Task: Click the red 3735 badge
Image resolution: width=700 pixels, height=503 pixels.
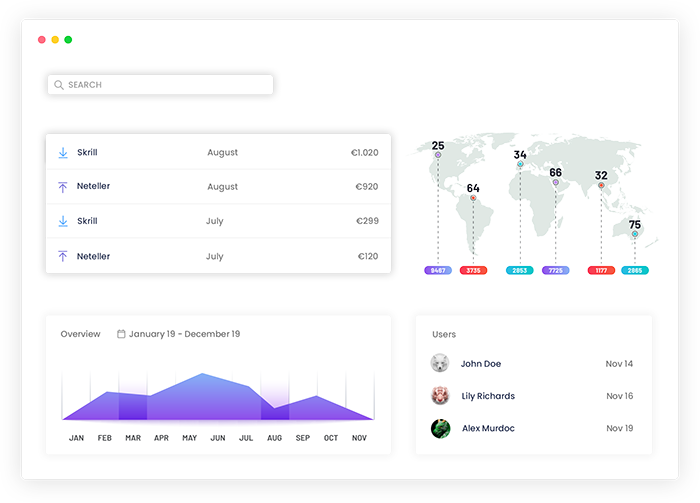Action: point(473,271)
